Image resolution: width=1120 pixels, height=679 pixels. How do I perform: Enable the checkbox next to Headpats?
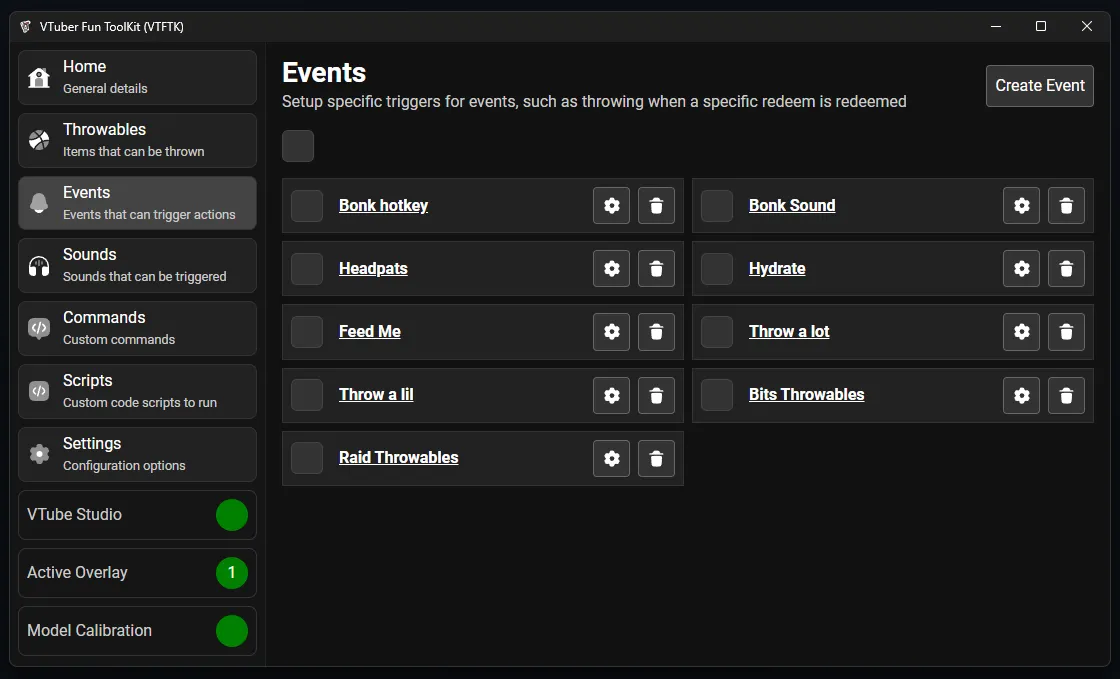[306, 268]
